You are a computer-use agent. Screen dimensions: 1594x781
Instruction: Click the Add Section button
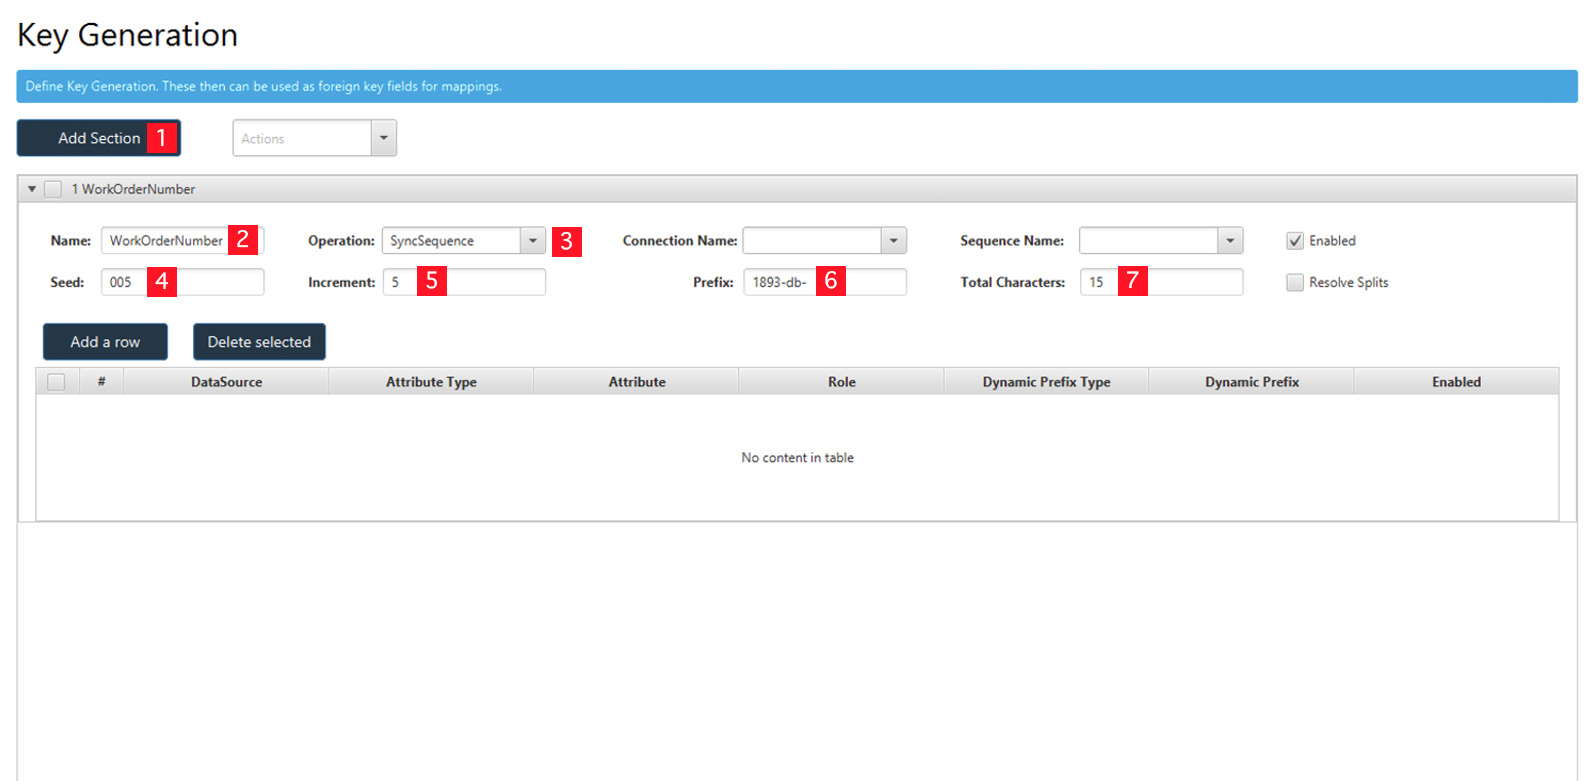point(98,138)
